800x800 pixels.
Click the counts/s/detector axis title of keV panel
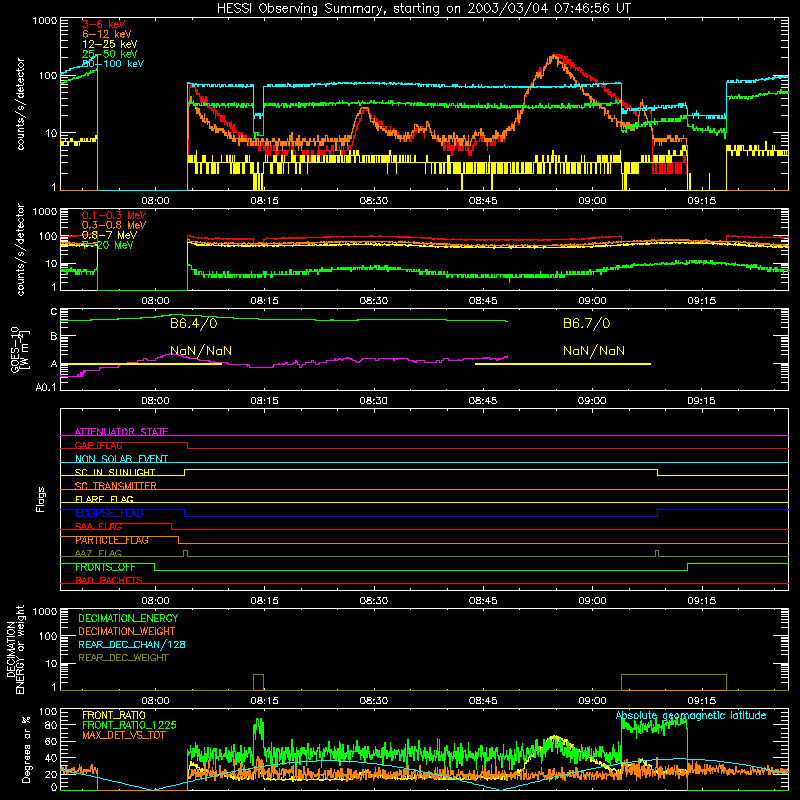point(20,104)
